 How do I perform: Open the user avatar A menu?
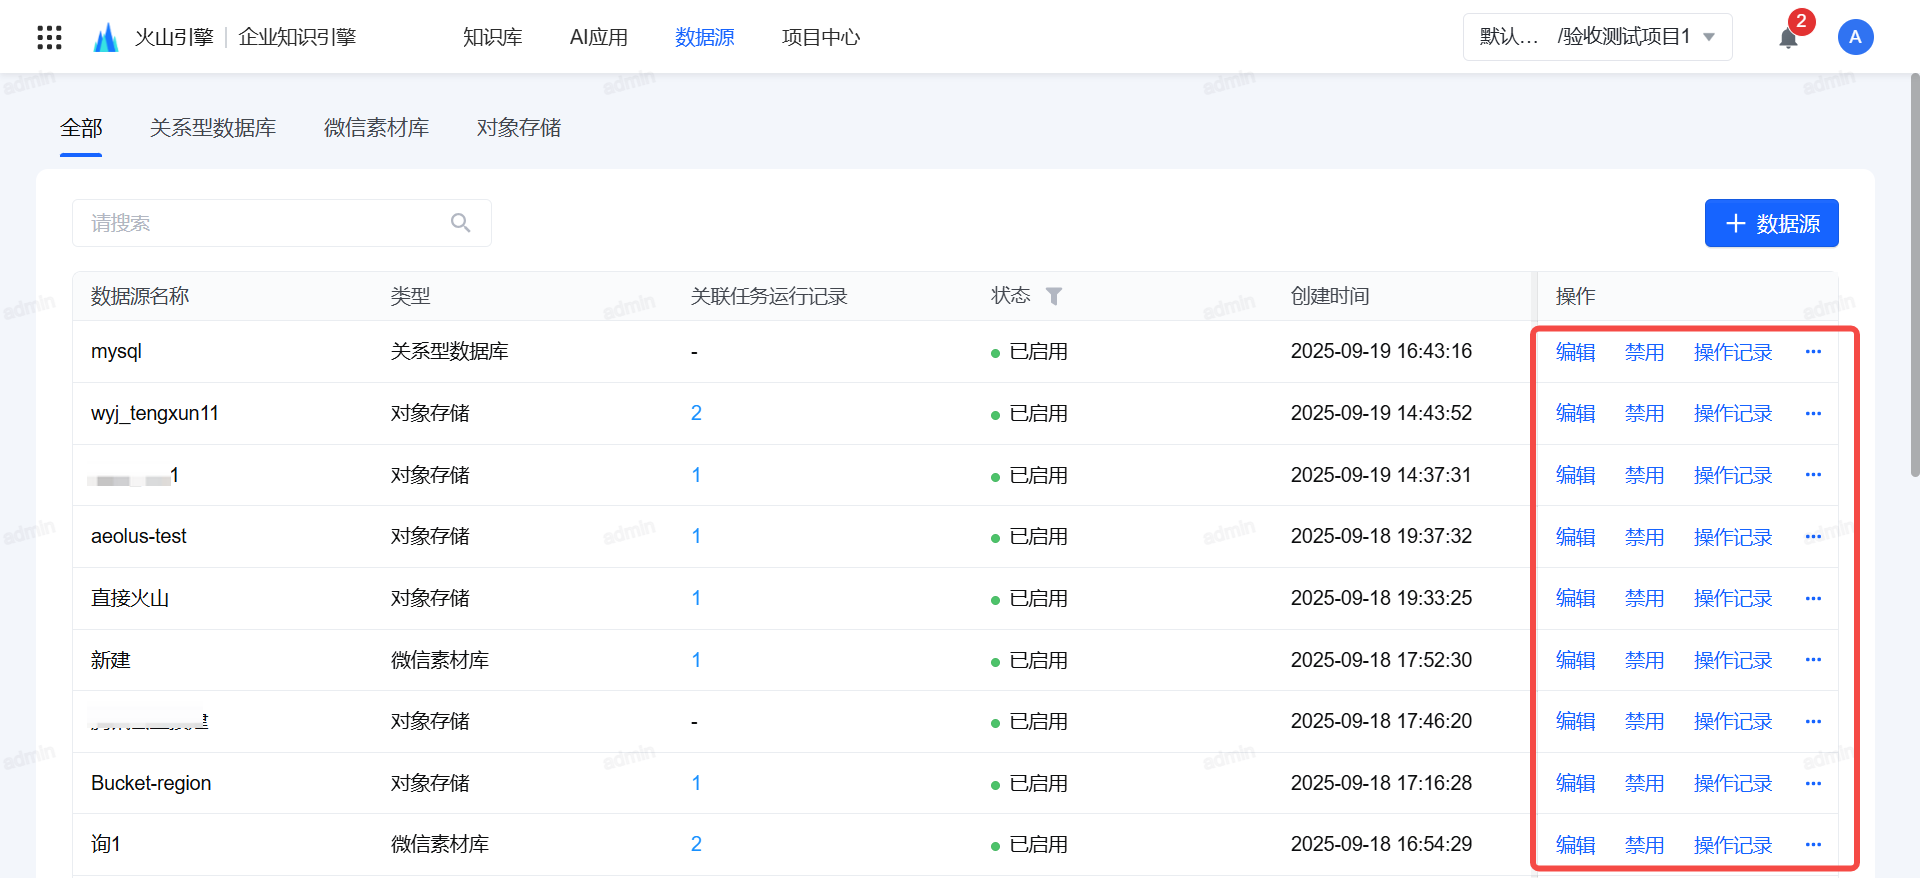coord(1855,37)
